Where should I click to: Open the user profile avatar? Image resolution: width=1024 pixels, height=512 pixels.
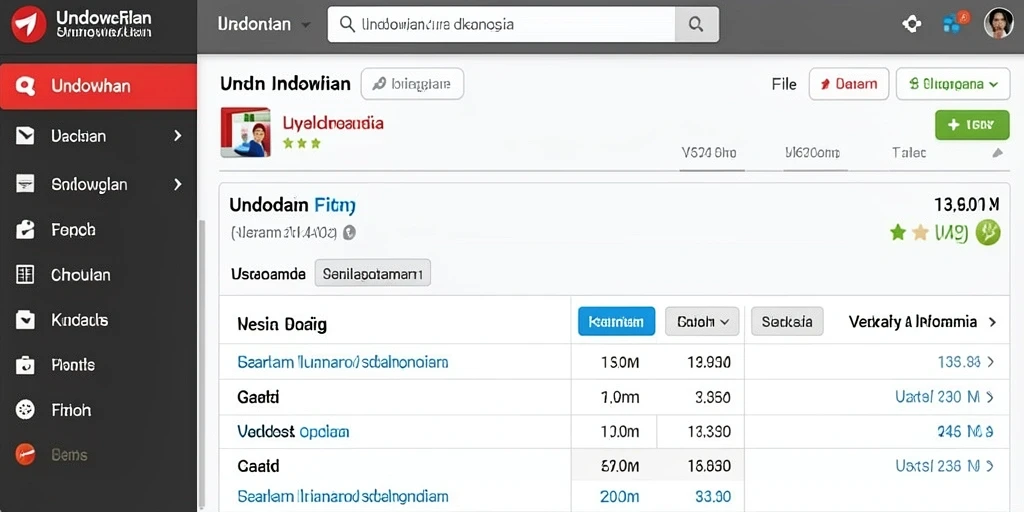tap(999, 24)
